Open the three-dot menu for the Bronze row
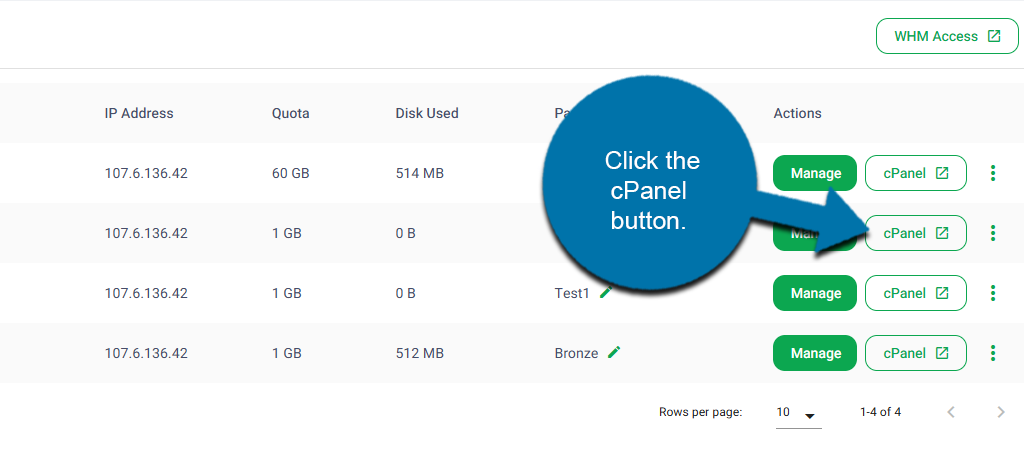 coord(992,353)
